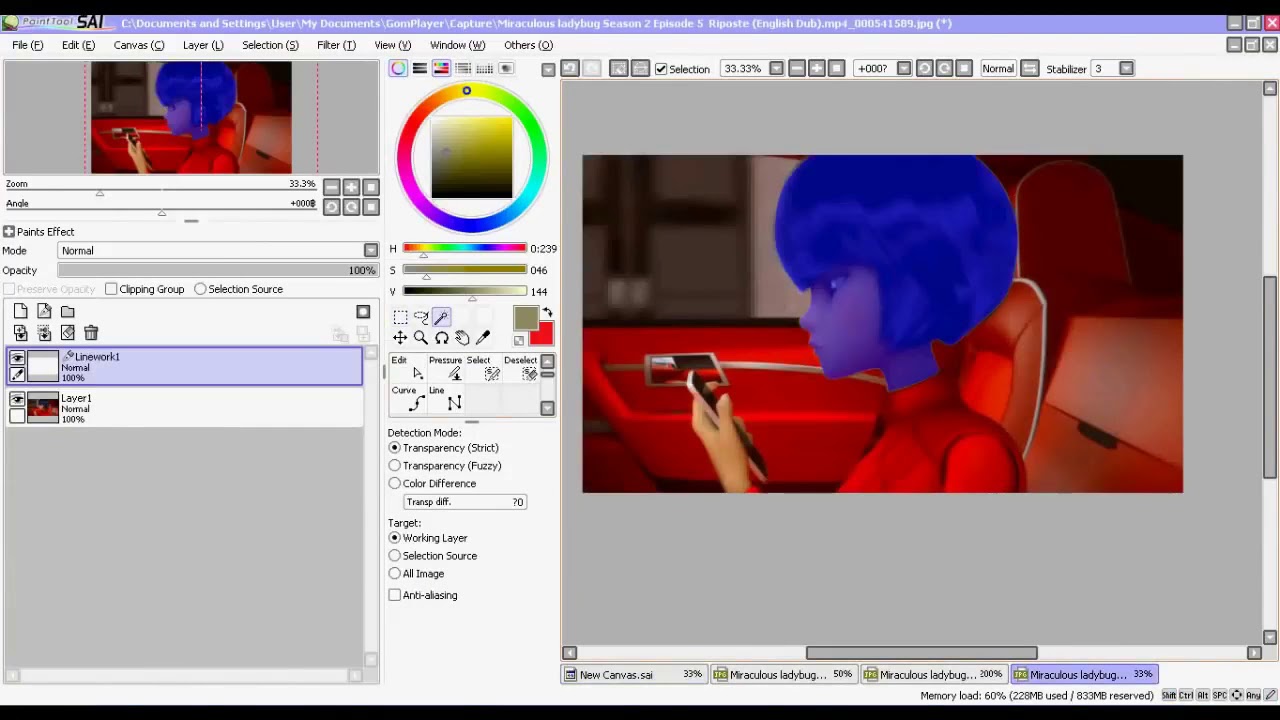1280x720 pixels.
Task: Set target to All Image
Action: (394, 574)
